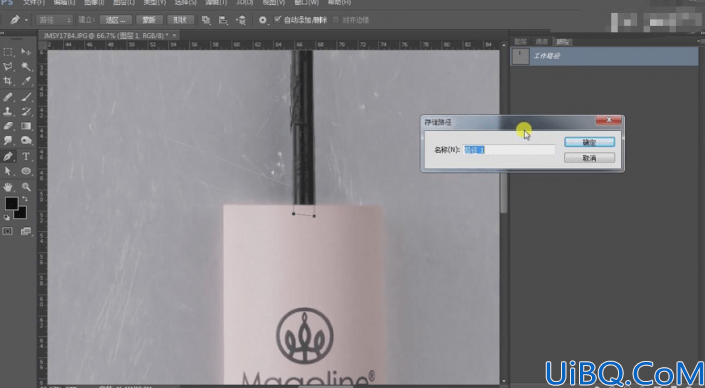This screenshot has width=705, height=388.
Task: Click the foreground color swatch
Action: click(x=11, y=204)
